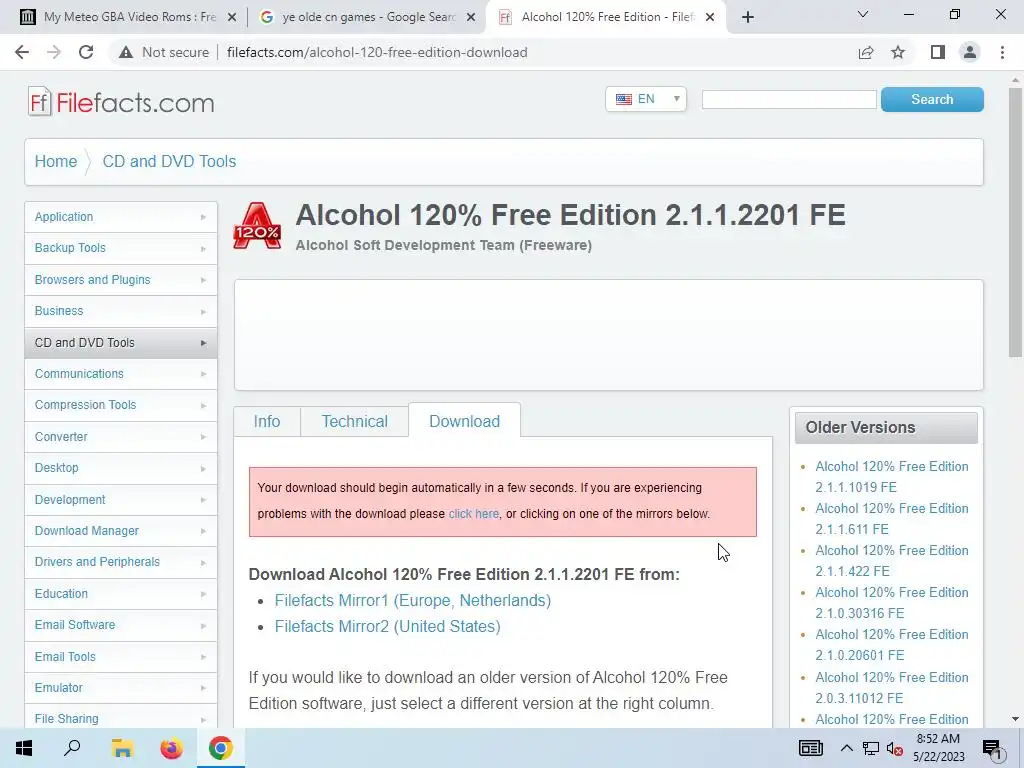Open the notification center icon

[x=991, y=749]
